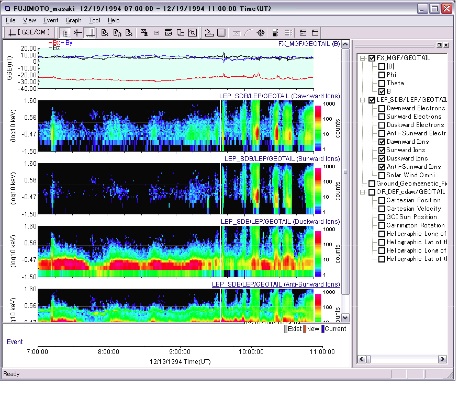This screenshot has height=398, width=457.
Task: Uncheck the Sunward Ions checkbox
Action: tap(382, 150)
